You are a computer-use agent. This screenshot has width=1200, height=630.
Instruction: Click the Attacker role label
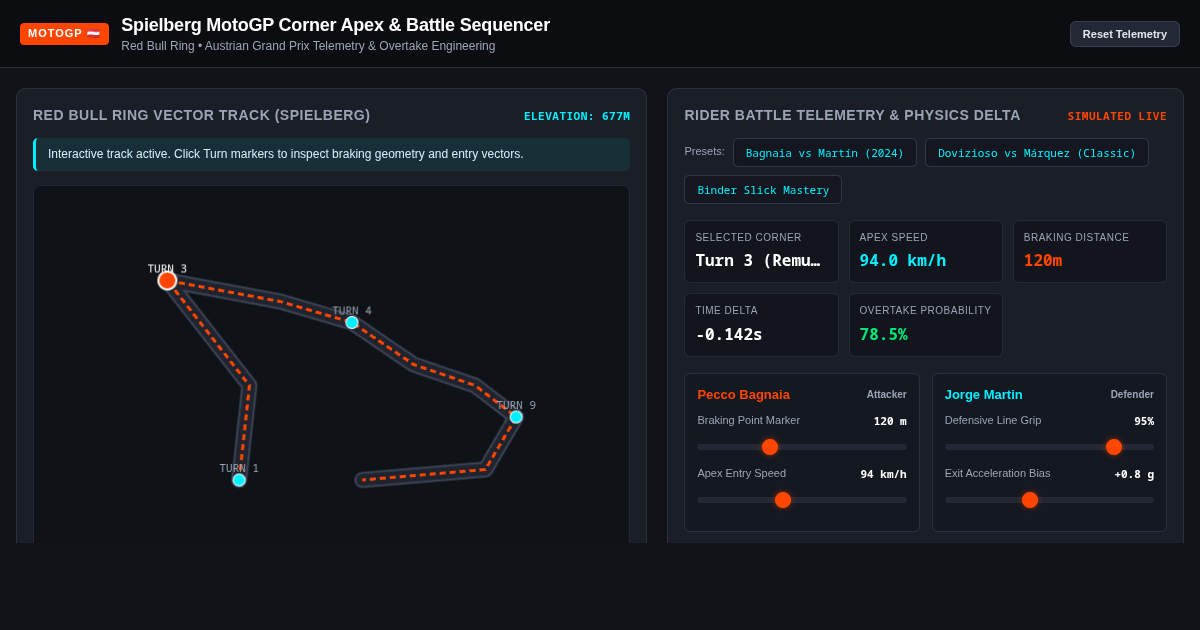887,394
